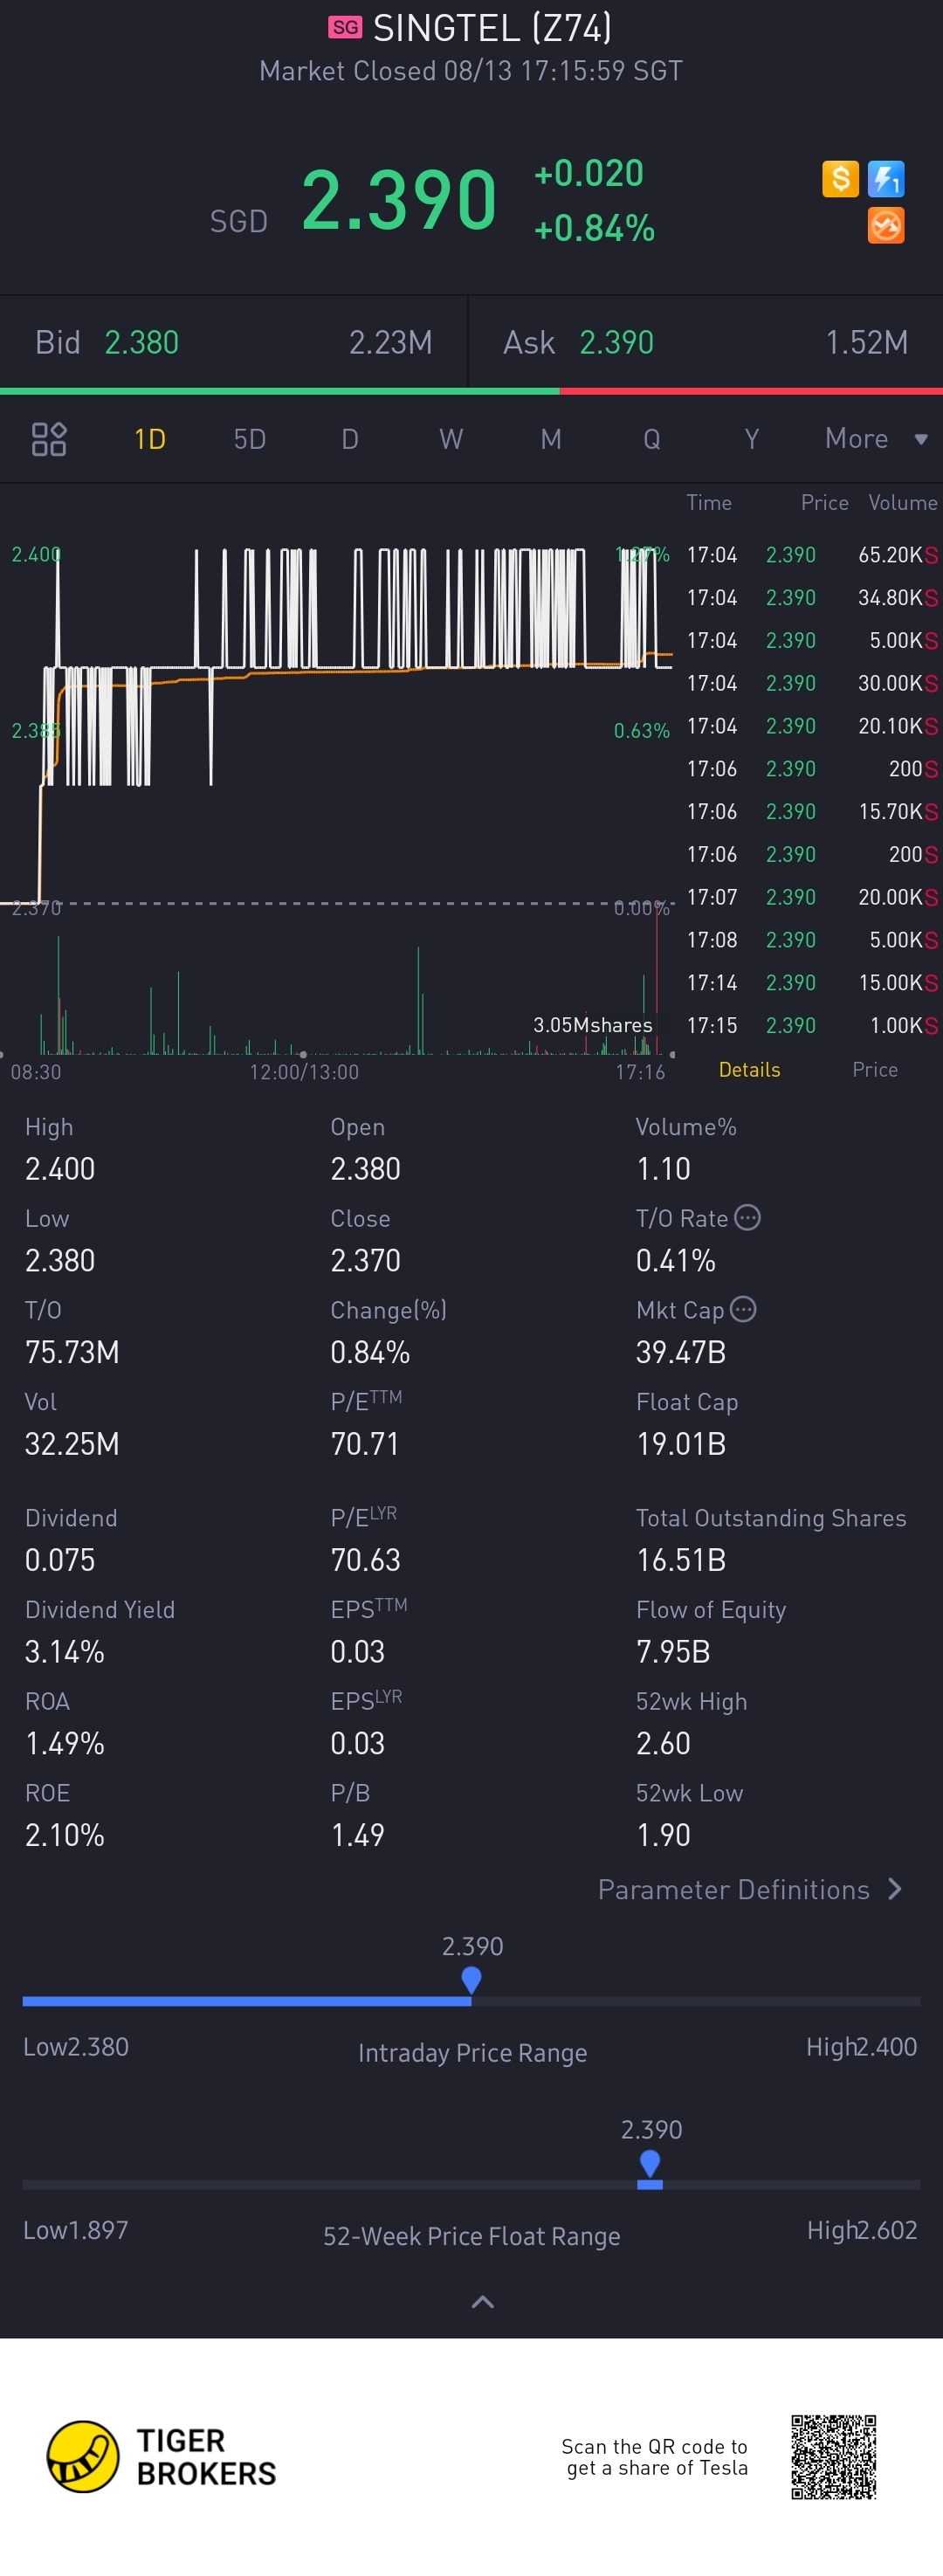Select the Price tab under tick list
The width and height of the screenshot is (943, 2576).
(875, 1069)
